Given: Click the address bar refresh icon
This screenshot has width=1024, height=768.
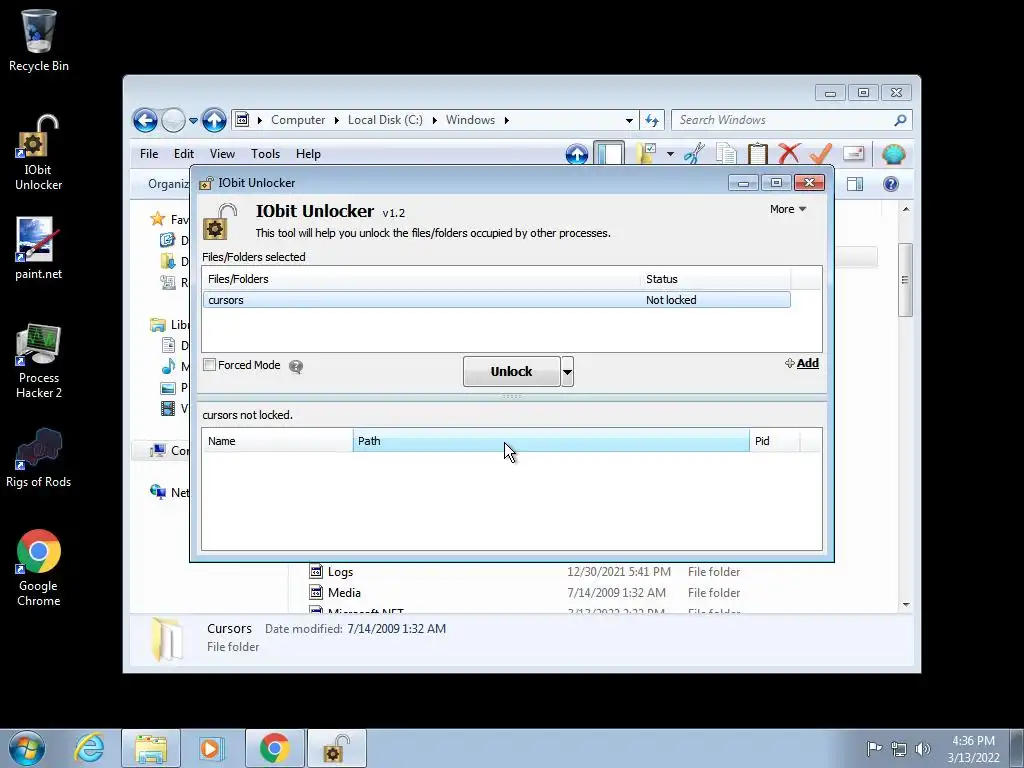Looking at the screenshot, I should pos(652,120).
